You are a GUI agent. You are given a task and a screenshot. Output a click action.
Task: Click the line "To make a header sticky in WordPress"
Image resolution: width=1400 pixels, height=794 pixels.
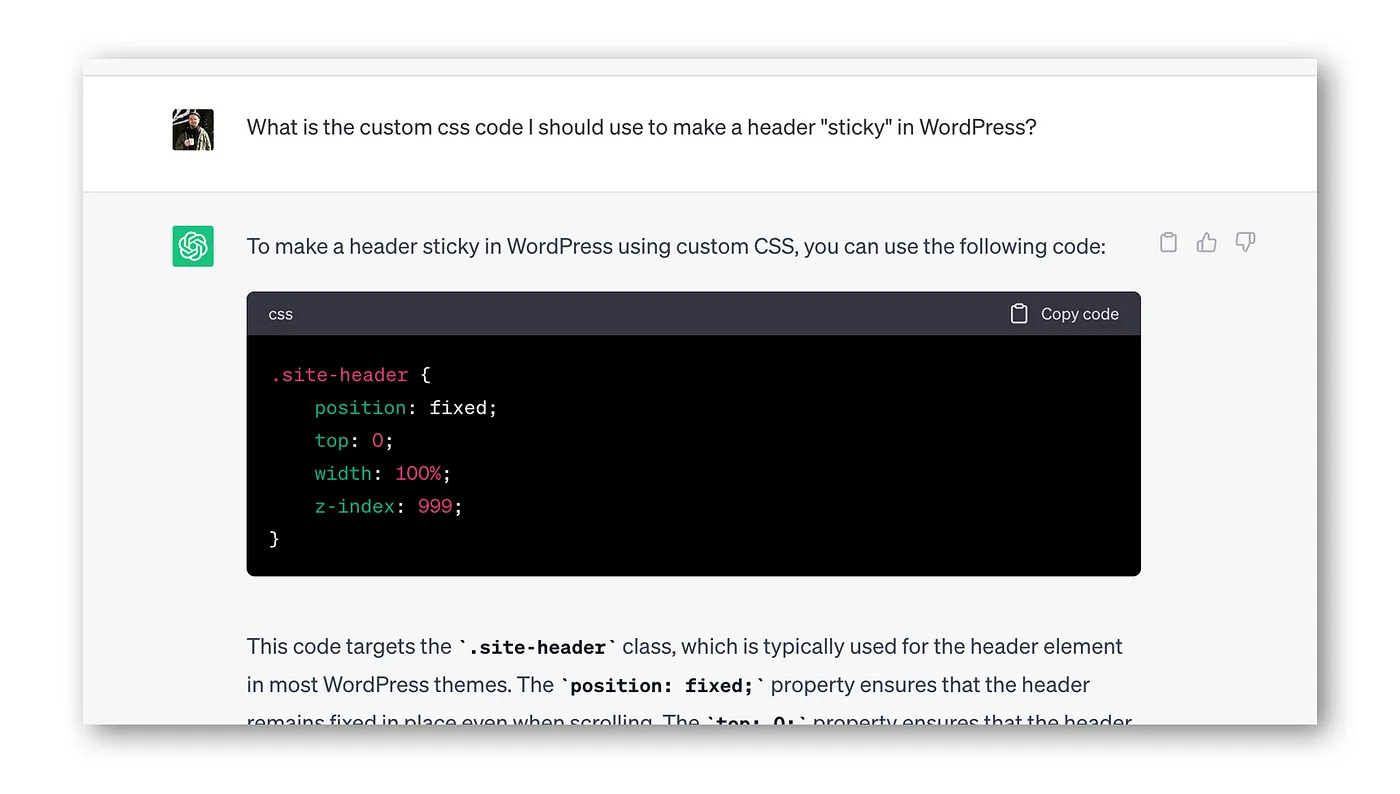click(676, 246)
